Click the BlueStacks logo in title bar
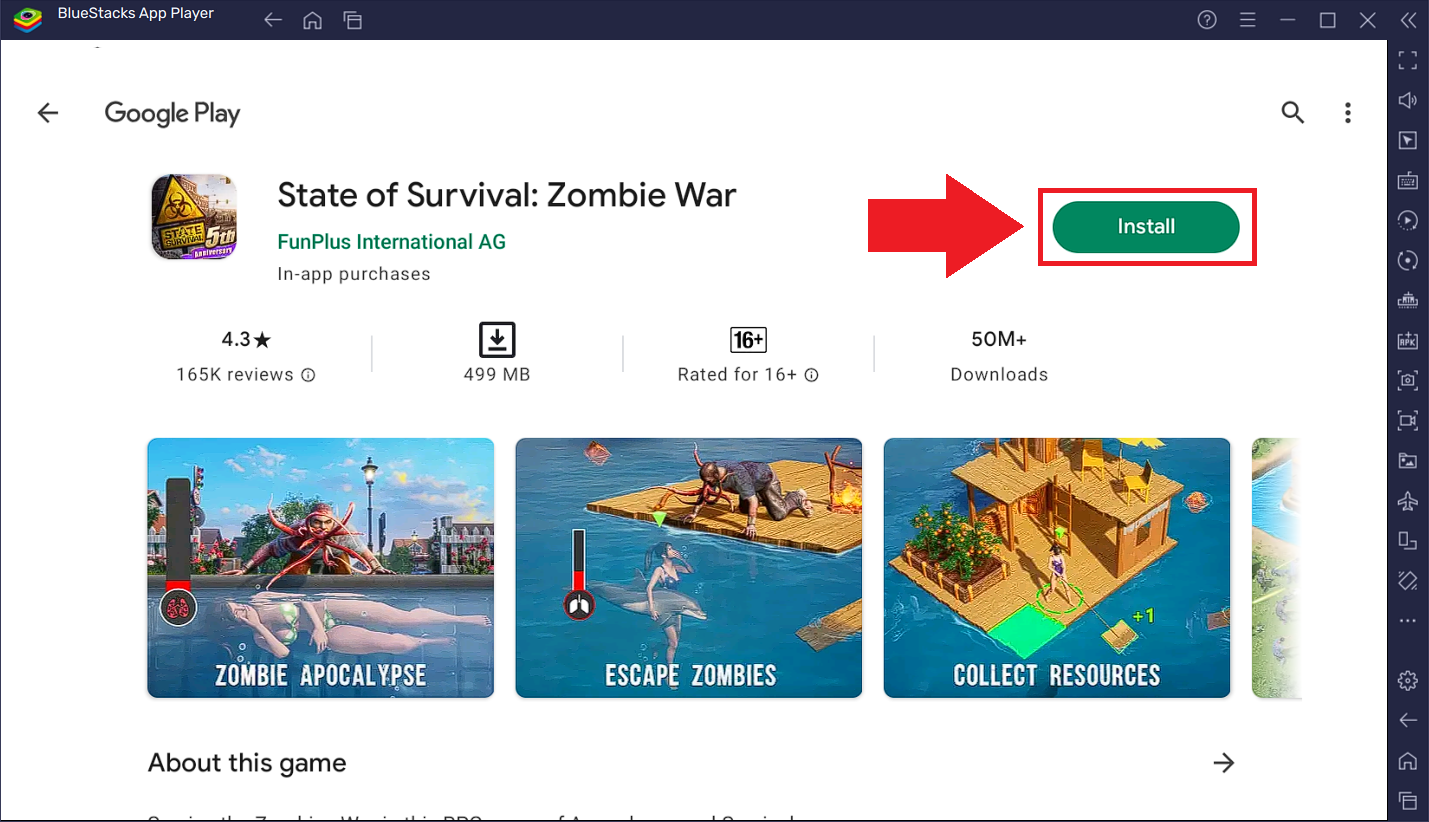1429x822 pixels. pos(27,19)
